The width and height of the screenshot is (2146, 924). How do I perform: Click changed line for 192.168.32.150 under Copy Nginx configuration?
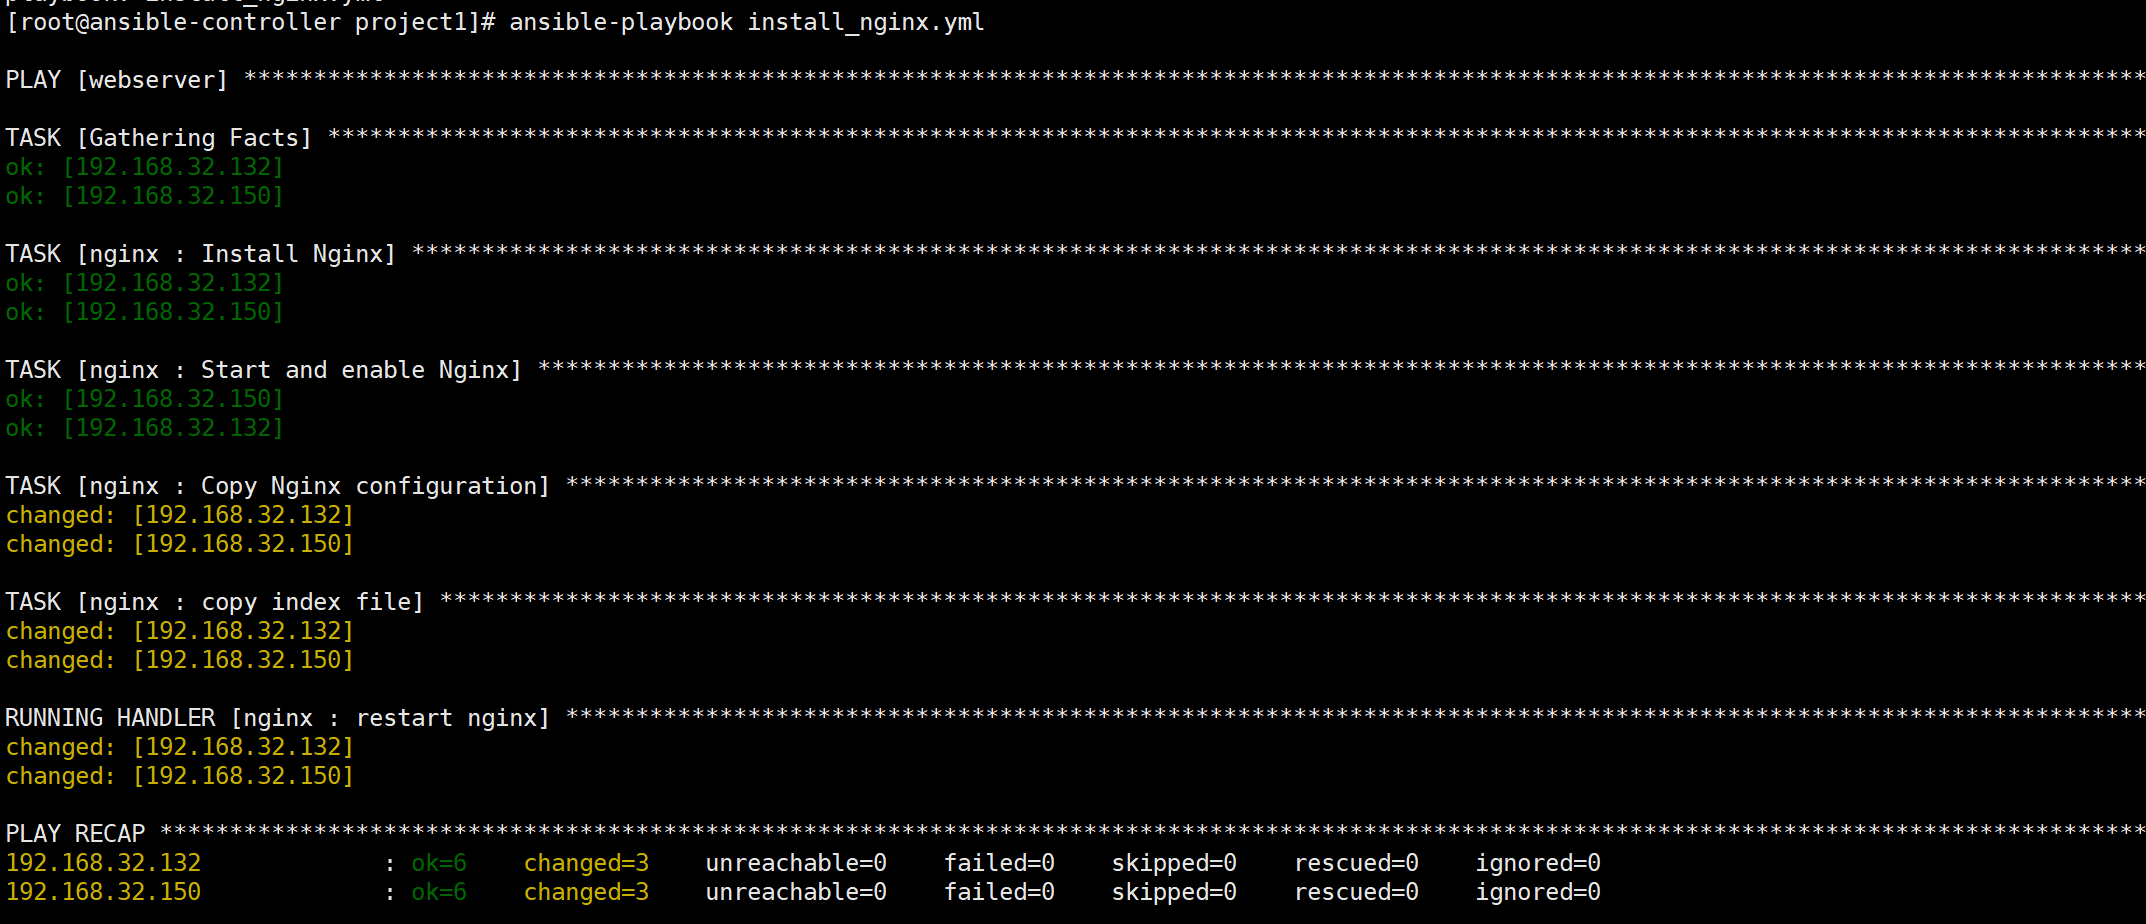(180, 544)
